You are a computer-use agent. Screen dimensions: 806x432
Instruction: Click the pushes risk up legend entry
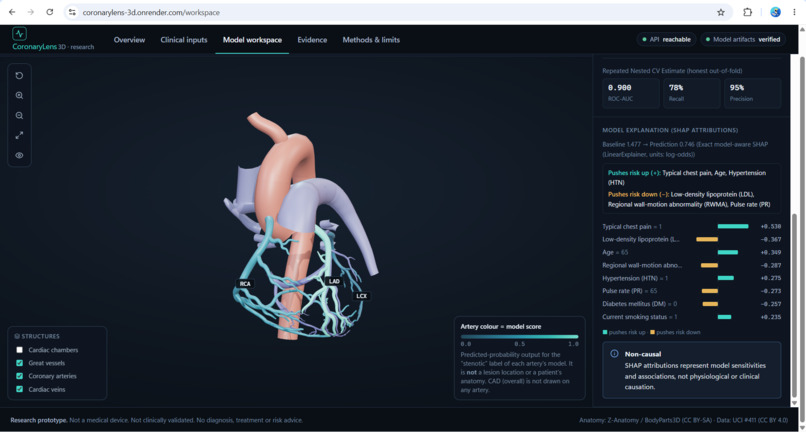pos(624,332)
